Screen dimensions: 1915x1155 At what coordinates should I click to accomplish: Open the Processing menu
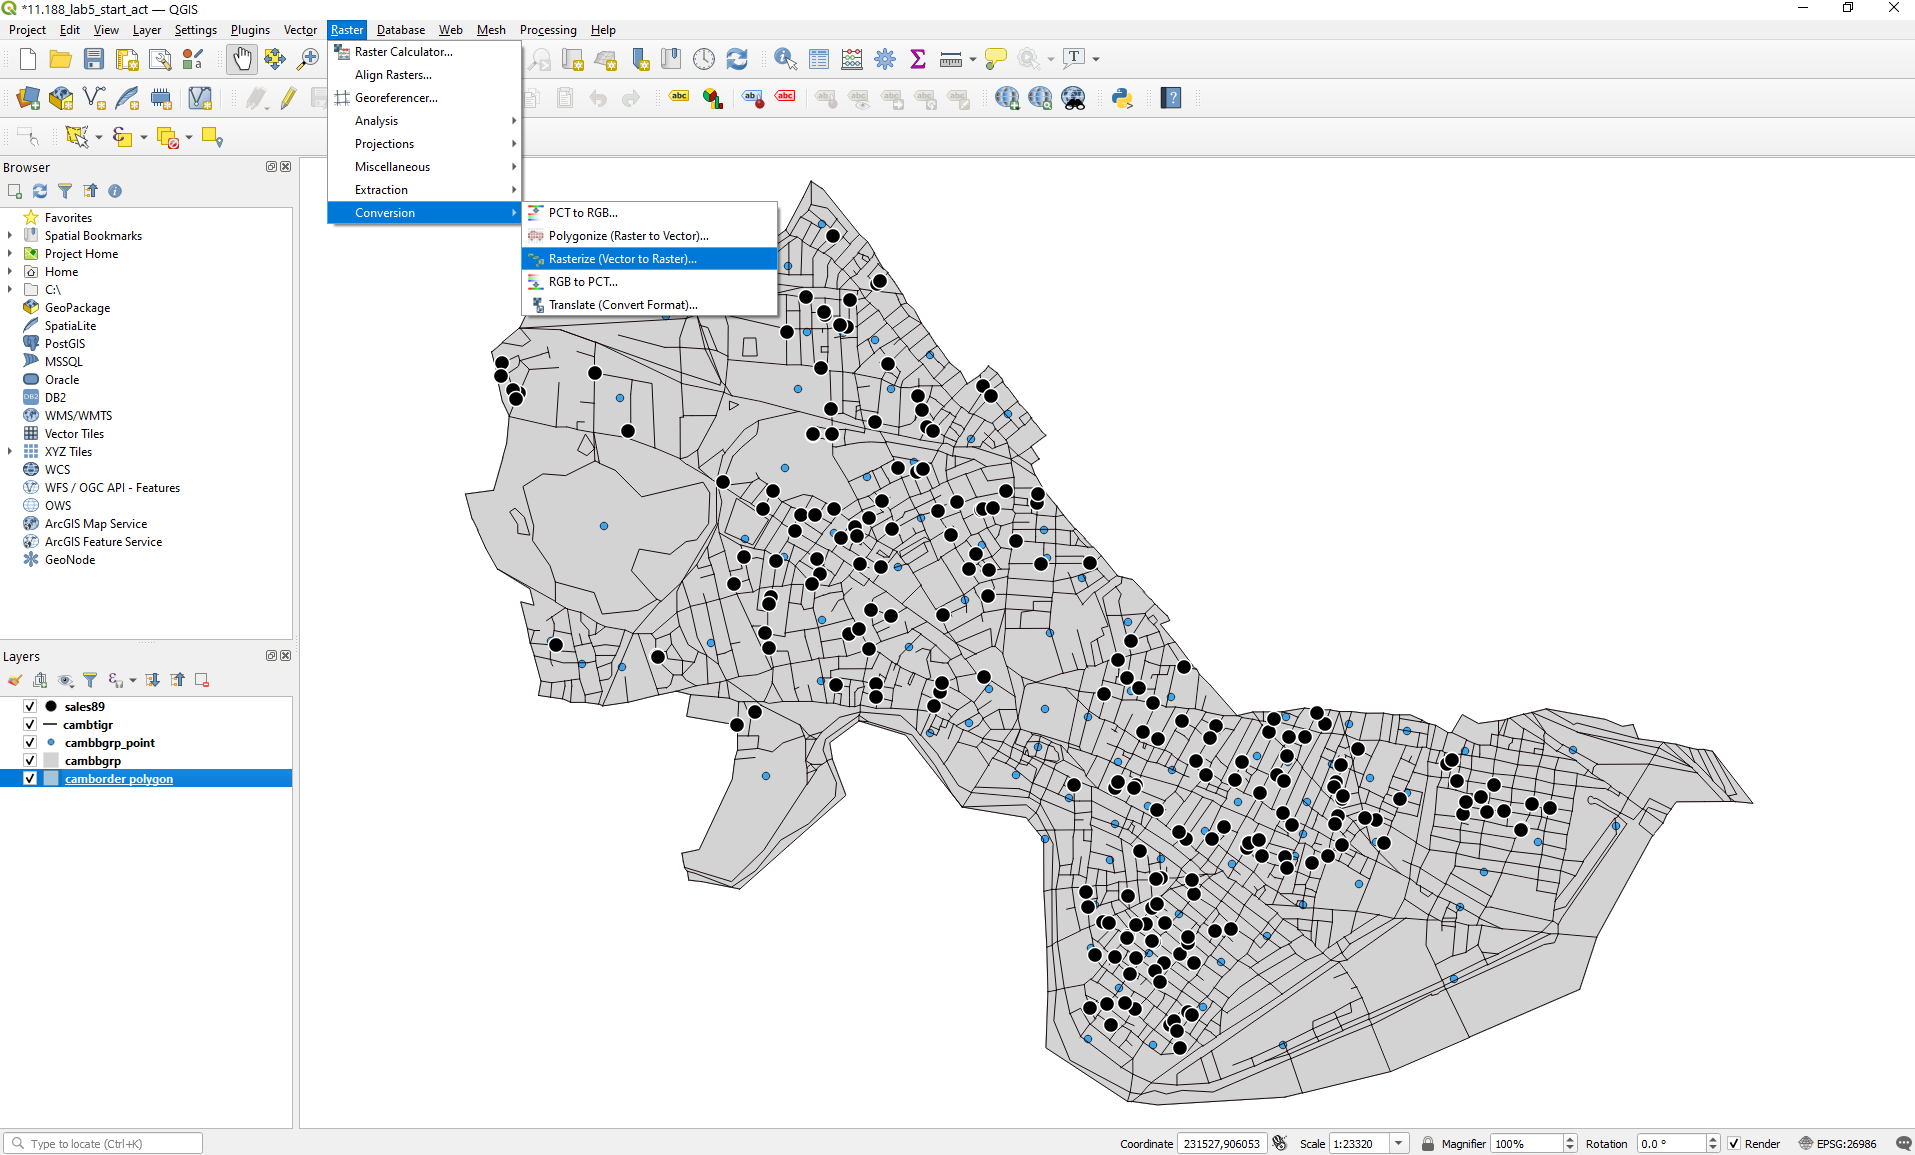tap(548, 30)
